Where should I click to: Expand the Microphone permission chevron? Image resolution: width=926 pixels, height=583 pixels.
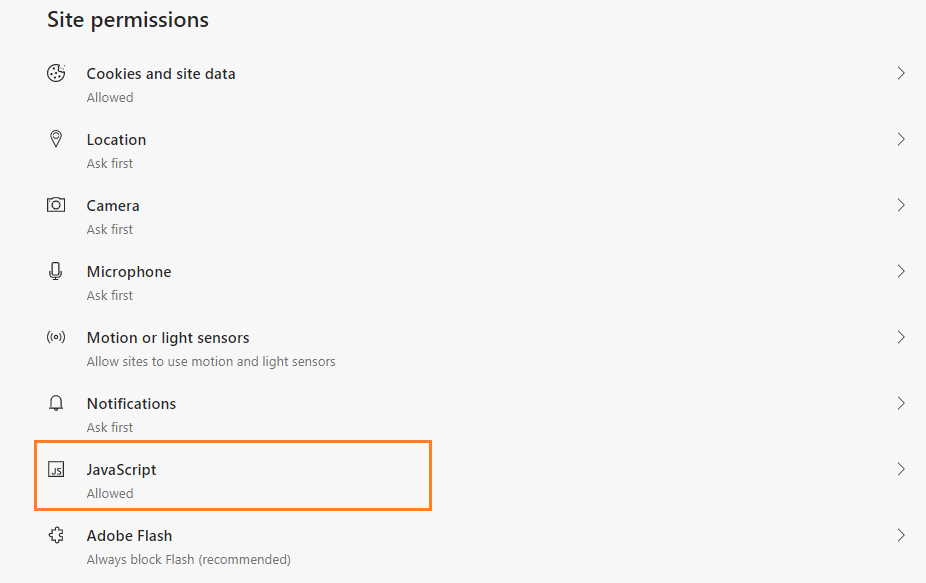click(900, 271)
